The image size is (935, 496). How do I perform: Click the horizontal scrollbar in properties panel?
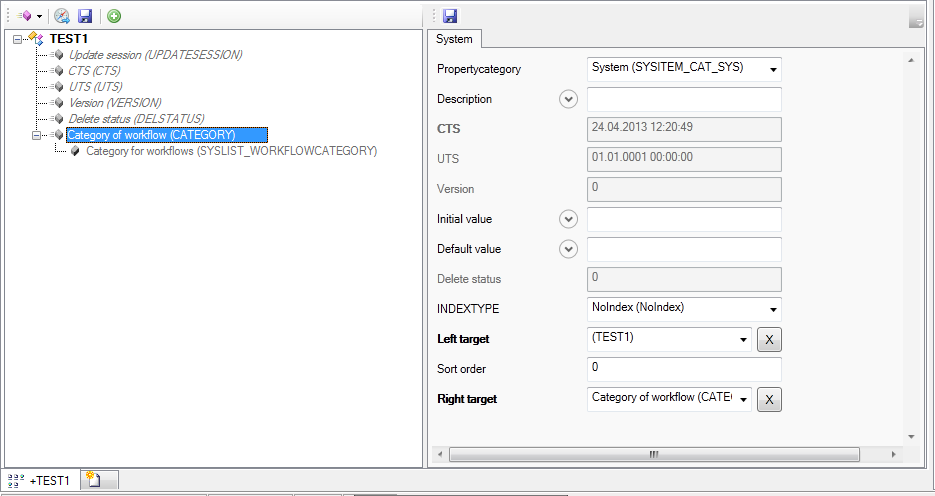click(x=653, y=454)
